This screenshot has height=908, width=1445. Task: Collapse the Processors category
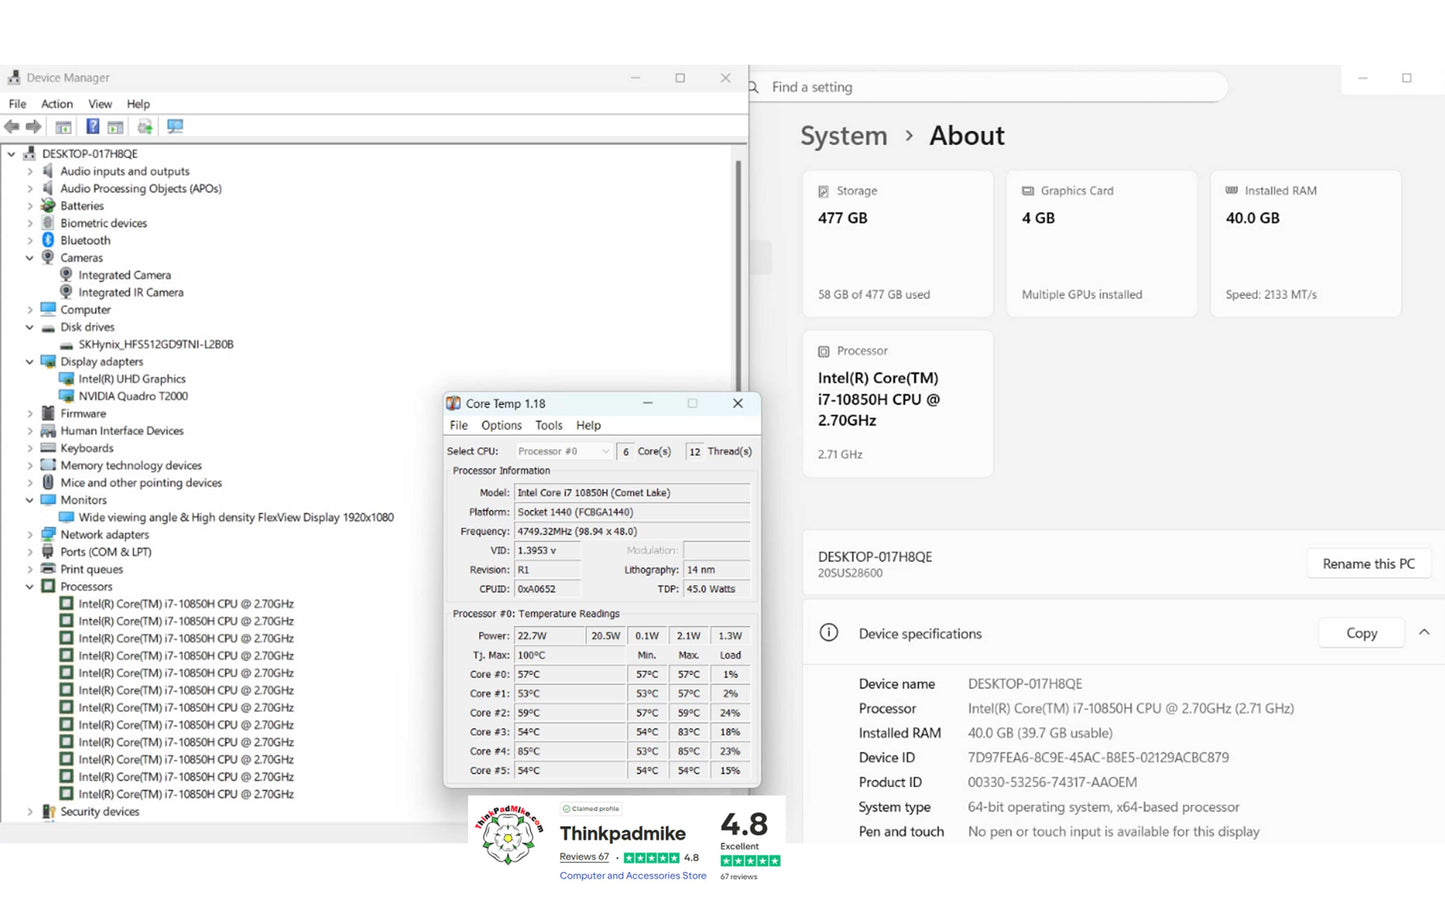(x=30, y=587)
